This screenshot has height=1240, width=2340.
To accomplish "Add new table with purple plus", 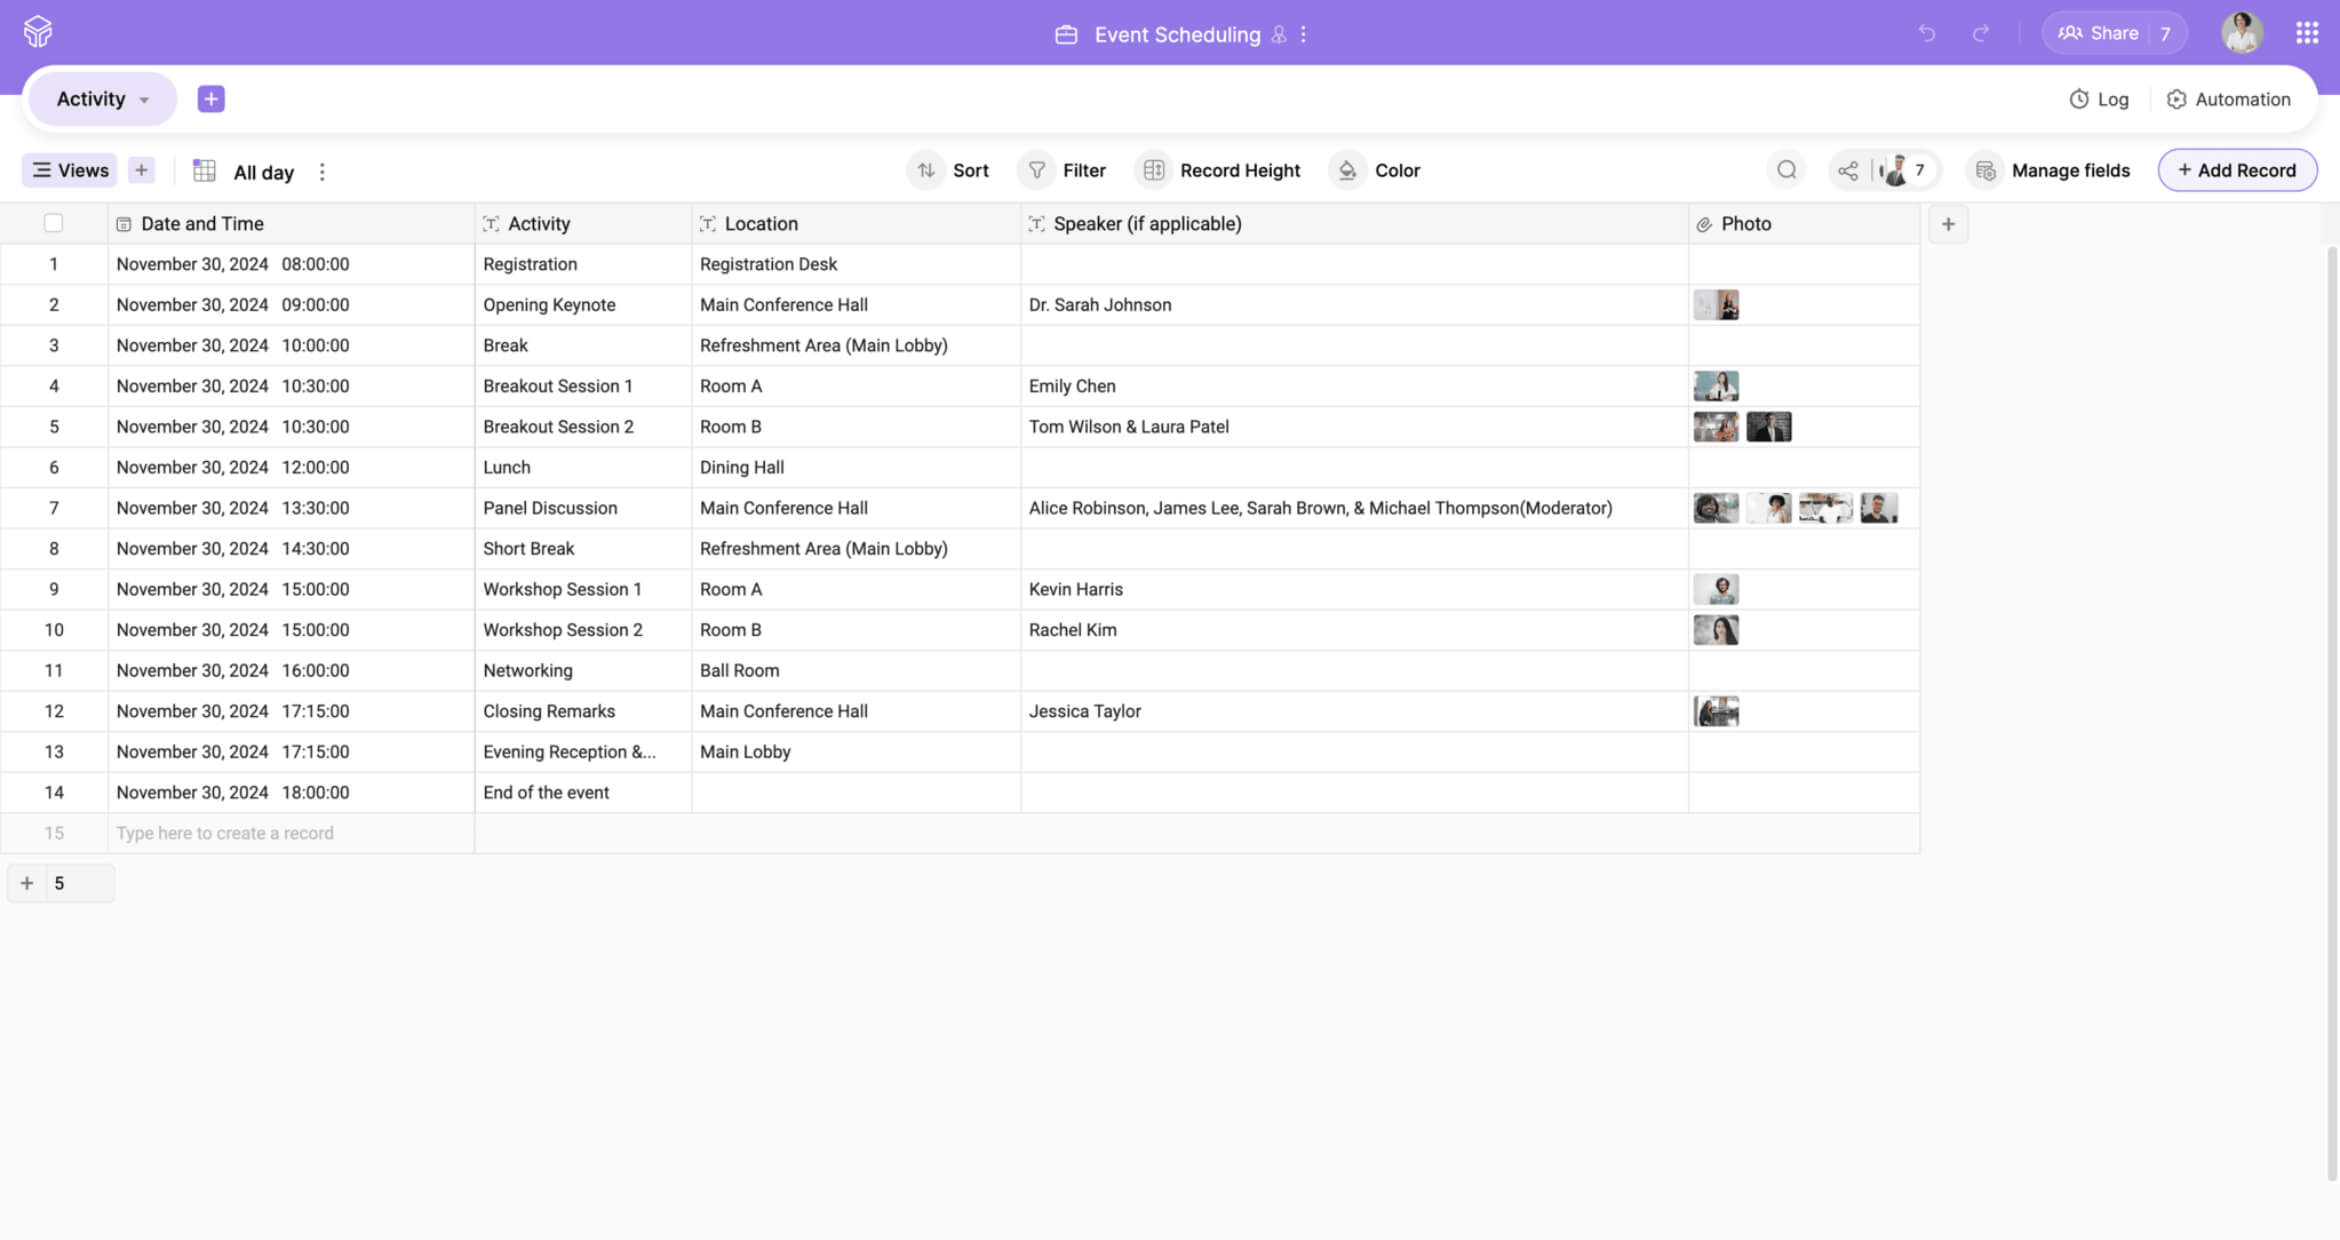I will [210, 99].
